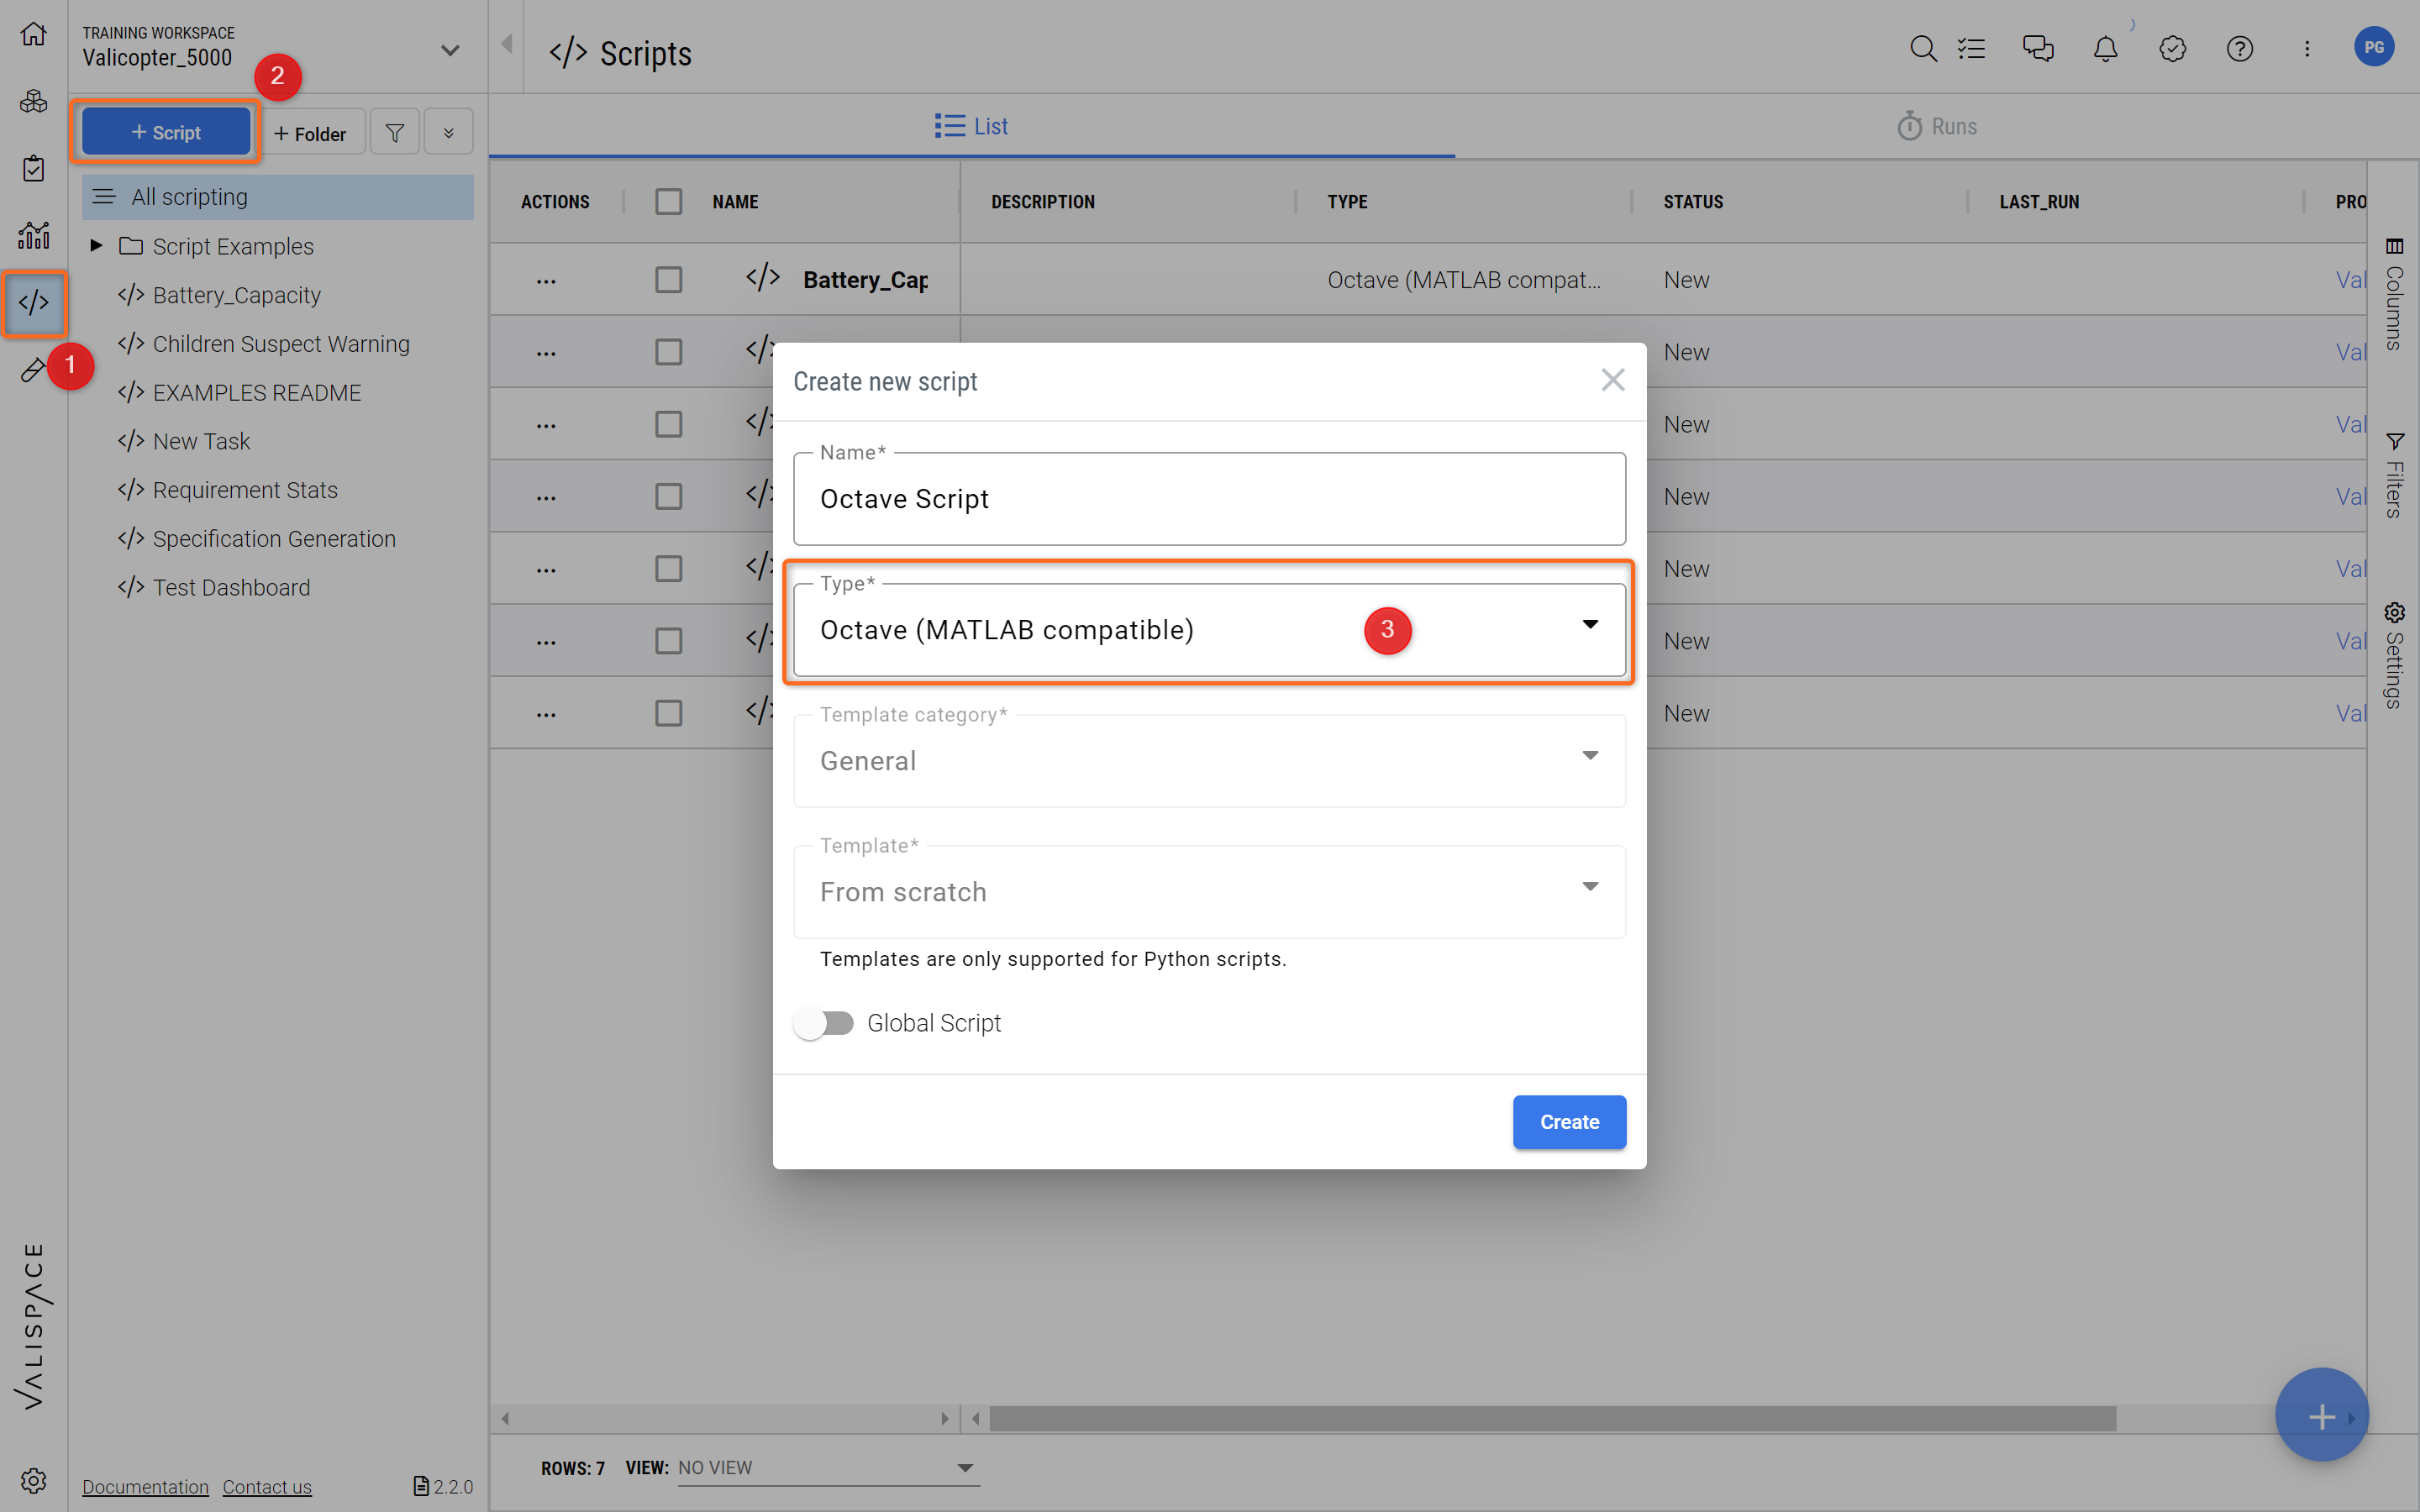Open the Settings side panel
The height and width of the screenshot is (1512, 2420).
point(2393,655)
